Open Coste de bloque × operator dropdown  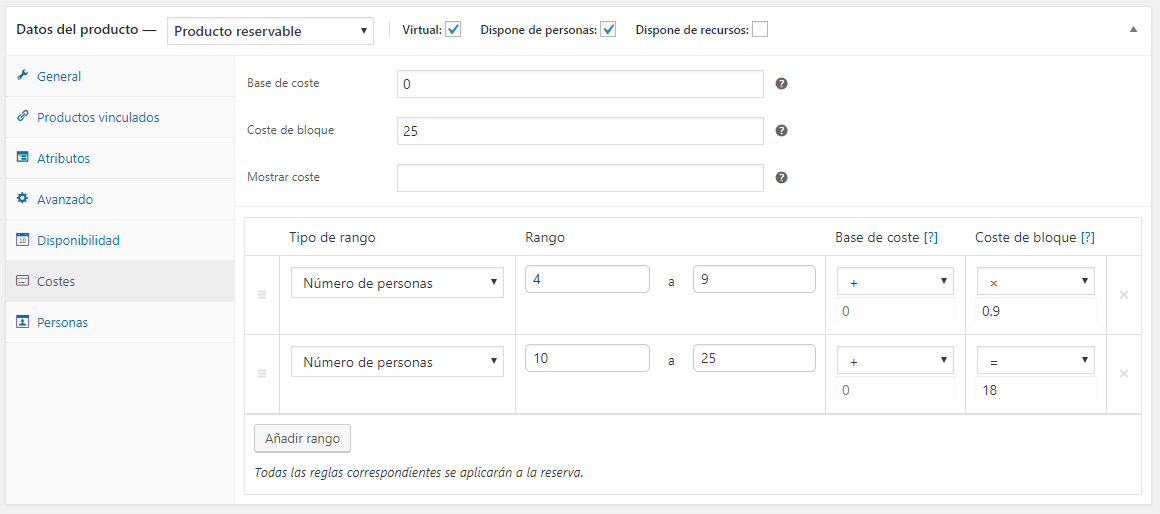(1036, 282)
